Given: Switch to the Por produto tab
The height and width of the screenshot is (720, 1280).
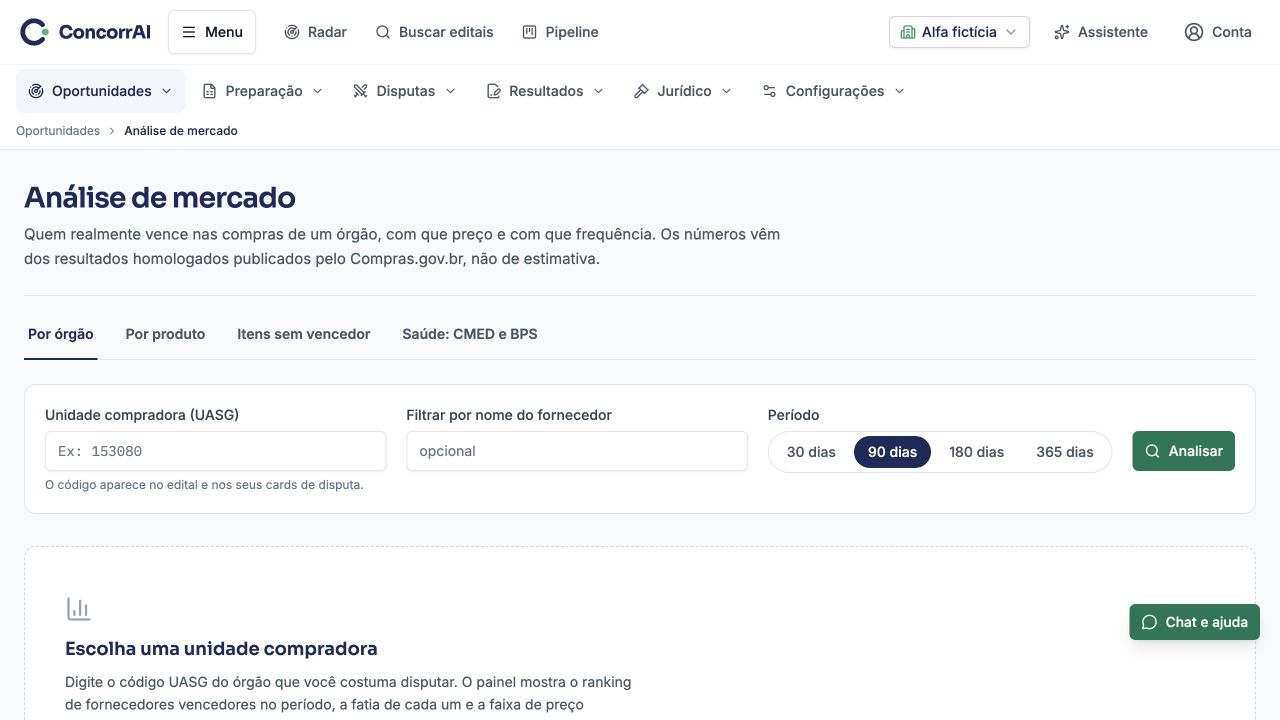Looking at the screenshot, I should tap(165, 334).
